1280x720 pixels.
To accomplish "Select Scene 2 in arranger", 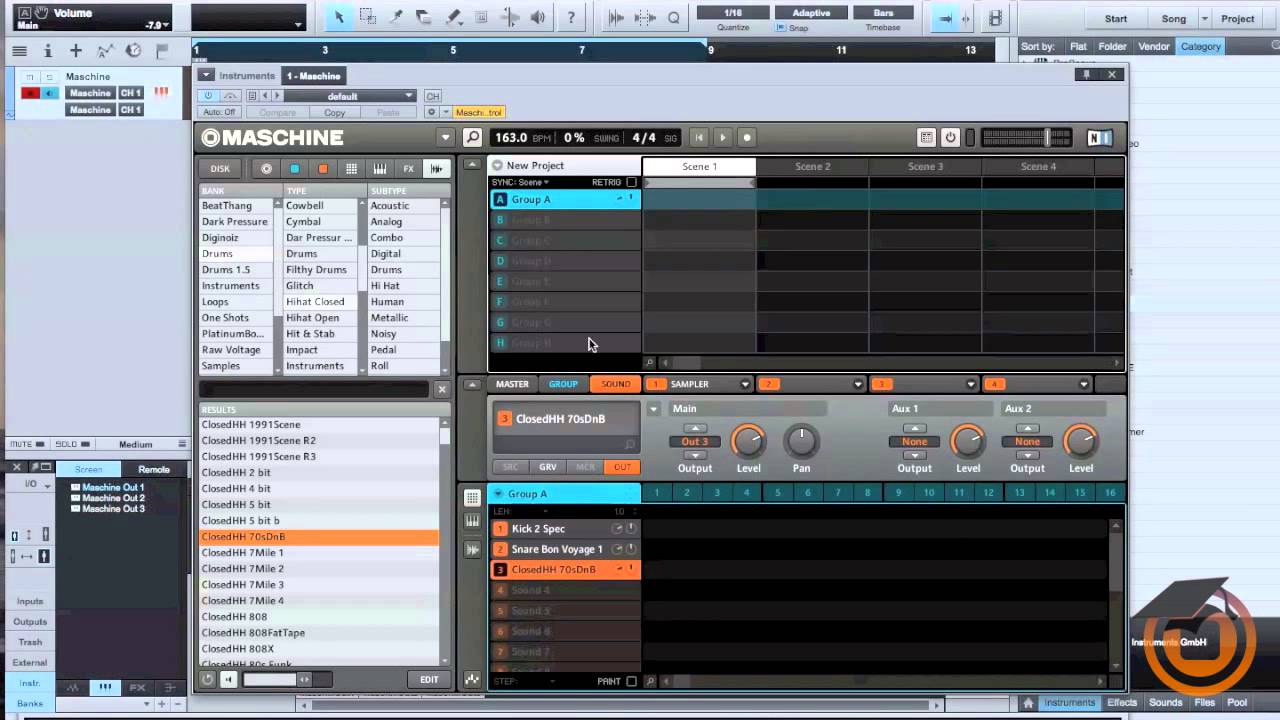I will [x=813, y=166].
